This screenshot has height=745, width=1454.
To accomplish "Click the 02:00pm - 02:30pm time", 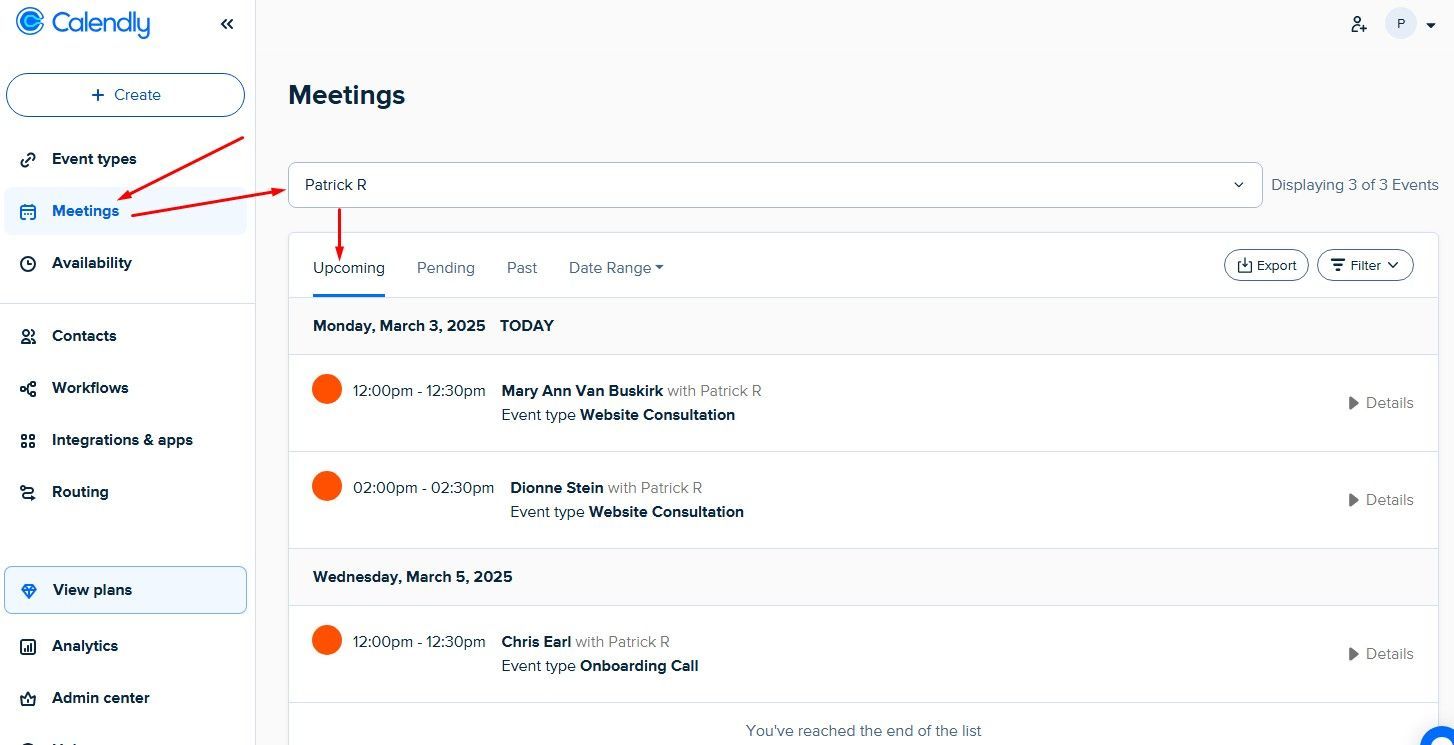I will pos(423,488).
